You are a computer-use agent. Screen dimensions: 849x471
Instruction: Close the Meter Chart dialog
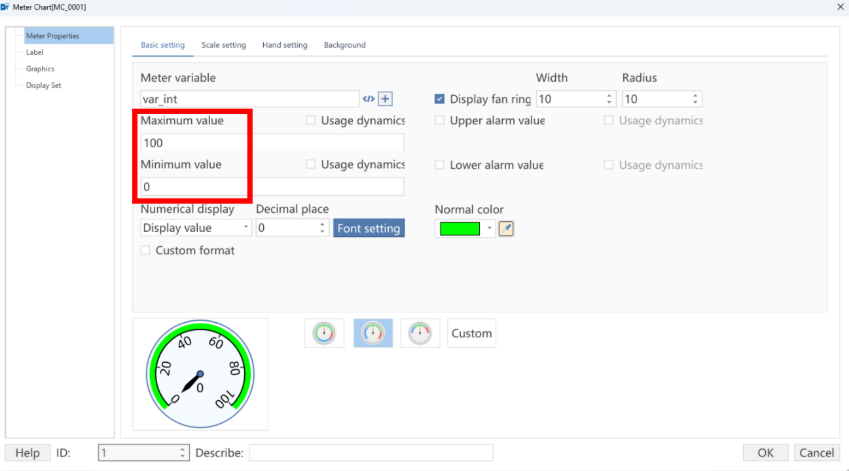tap(840, 7)
